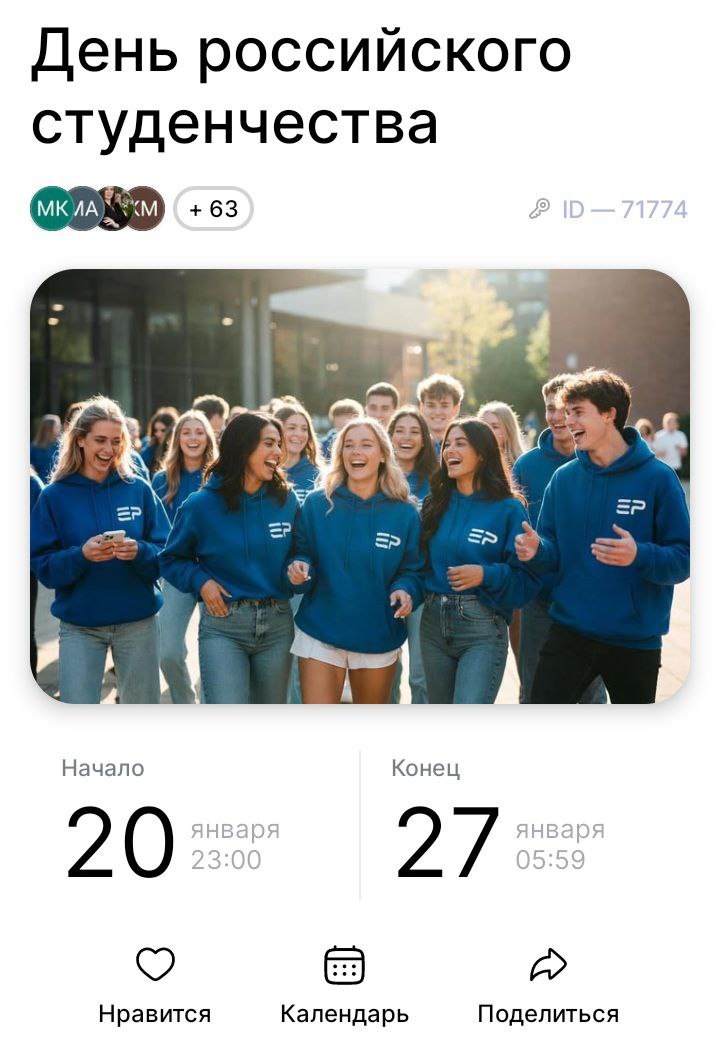720x1060 pixels.
Task: Open the green МК participant avatar
Action: [49, 208]
